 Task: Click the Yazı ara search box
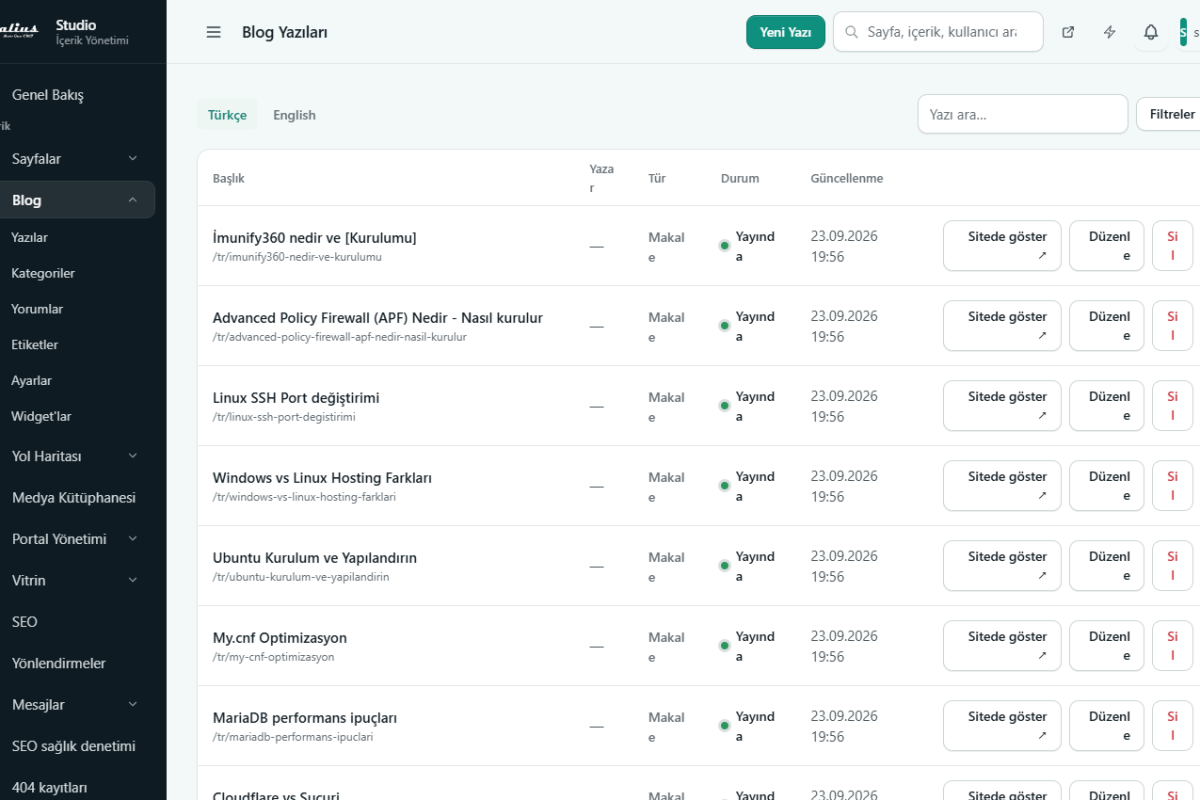click(1023, 114)
